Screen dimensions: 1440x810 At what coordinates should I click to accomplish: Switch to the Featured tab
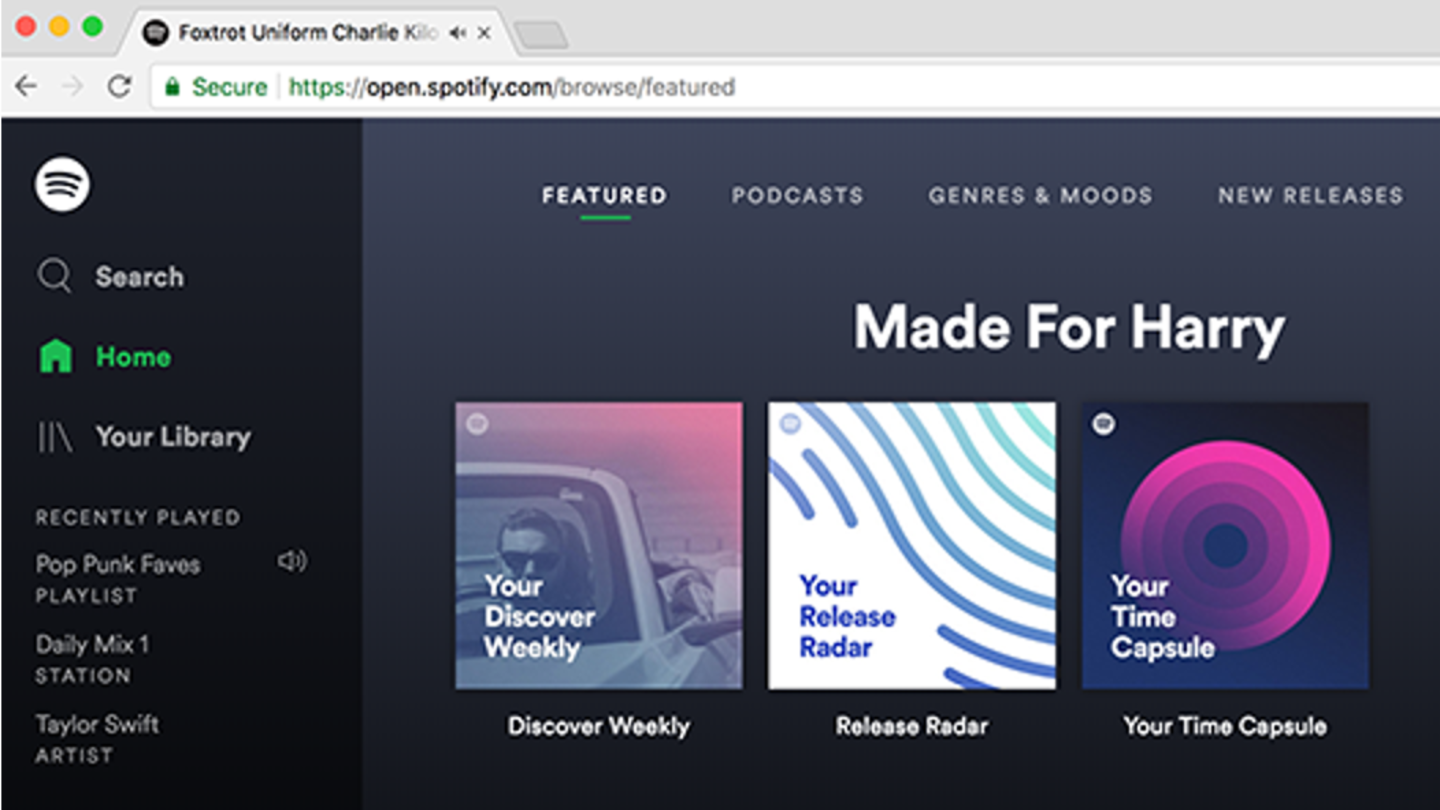[604, 195]
